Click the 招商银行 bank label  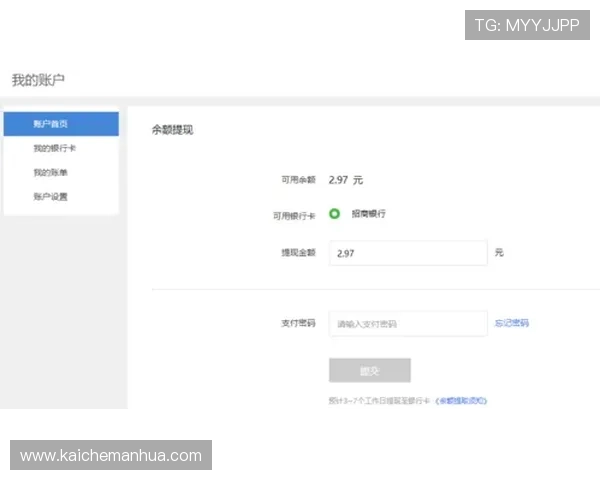tap(369, 214)
